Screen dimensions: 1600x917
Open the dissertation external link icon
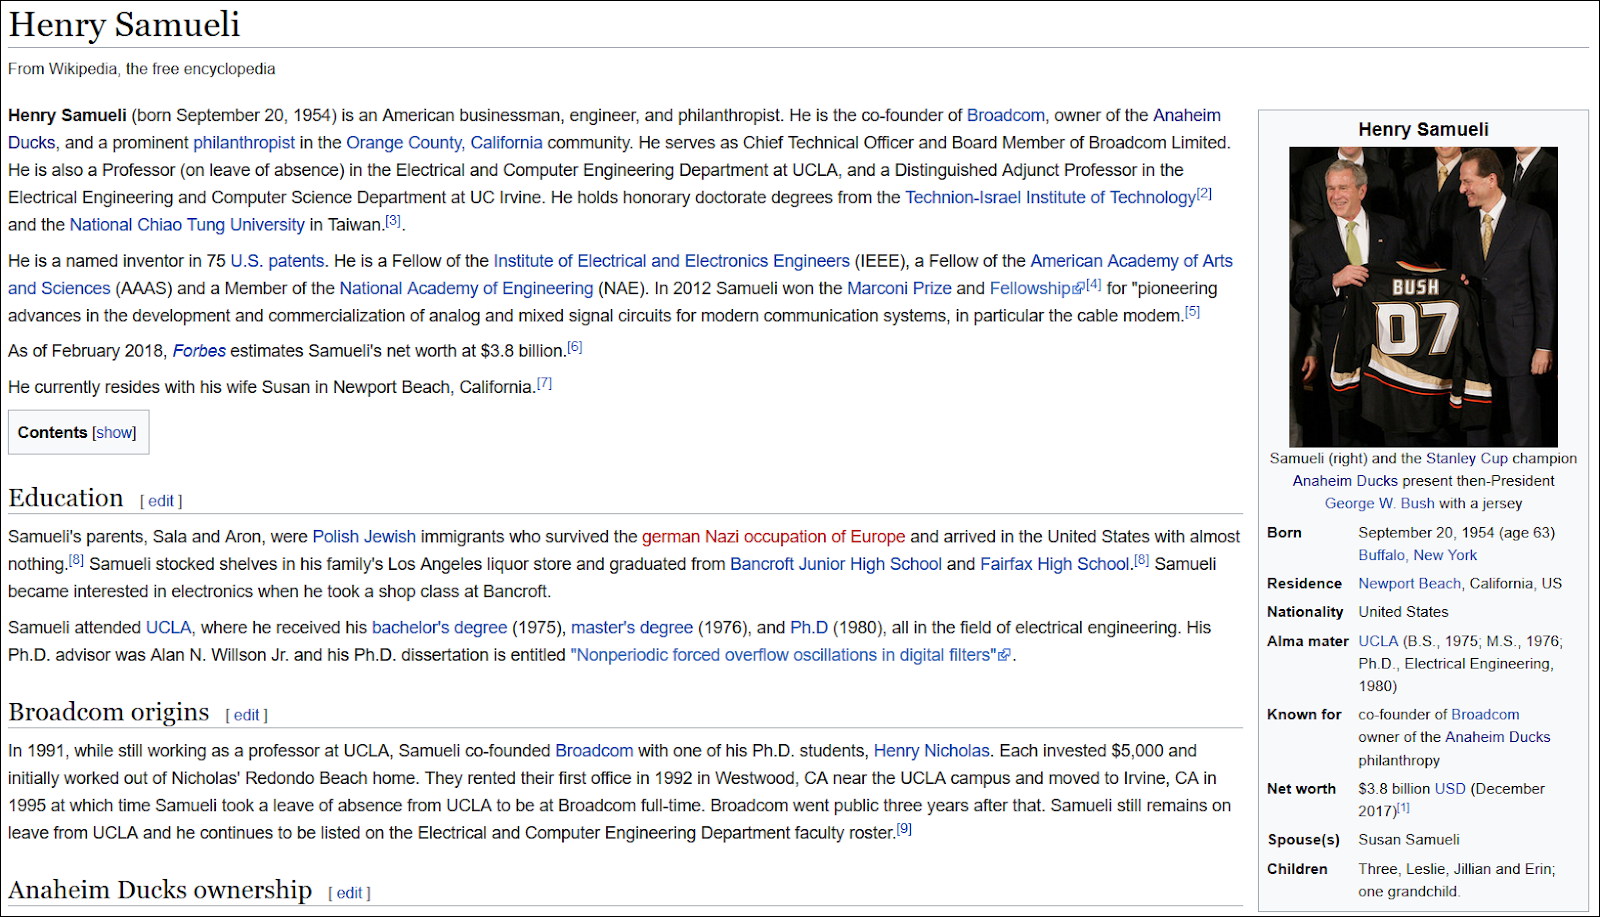pyautogui.click(x=1004, y=656)
